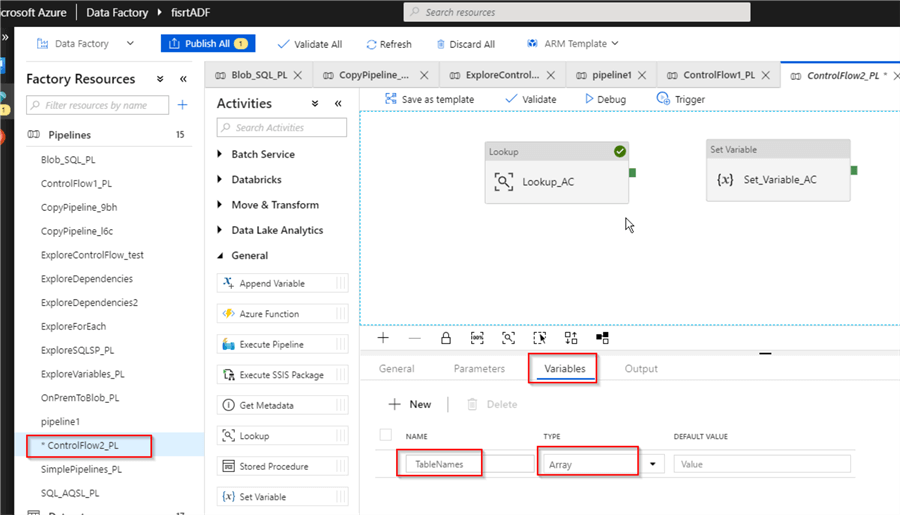This screenshot has height=515, width=900.
Task: Close the ExploreControl tab
Action: coord(551,75)
